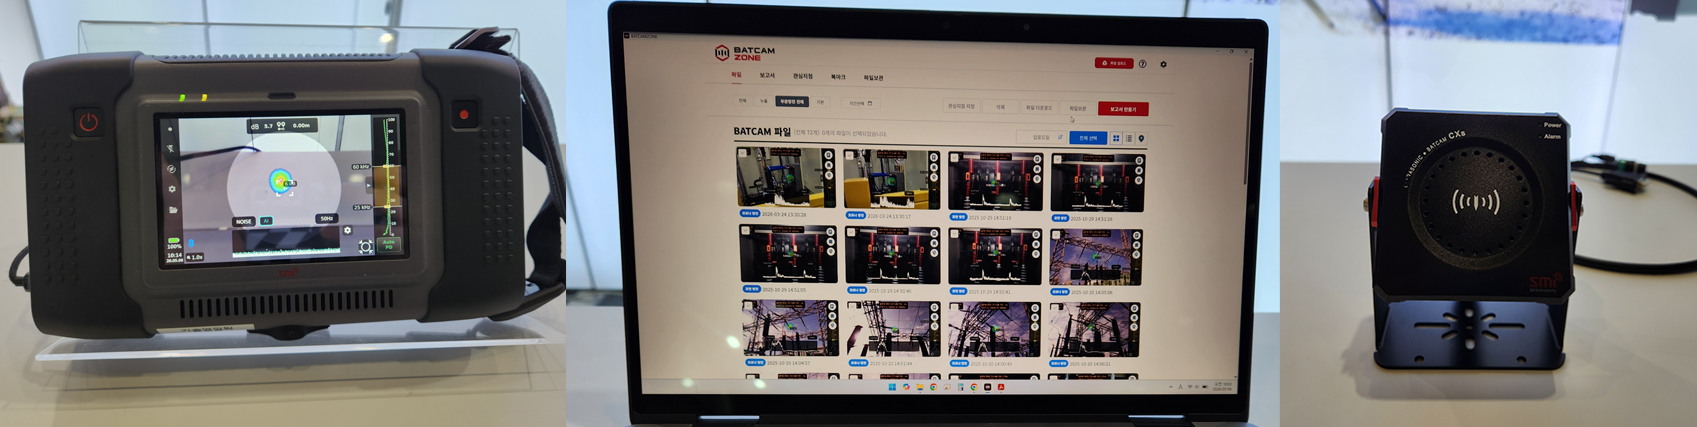This screenshot has width=1697, height=427.
Task: Click the 삭제 button
Action: click(1000, 107)
